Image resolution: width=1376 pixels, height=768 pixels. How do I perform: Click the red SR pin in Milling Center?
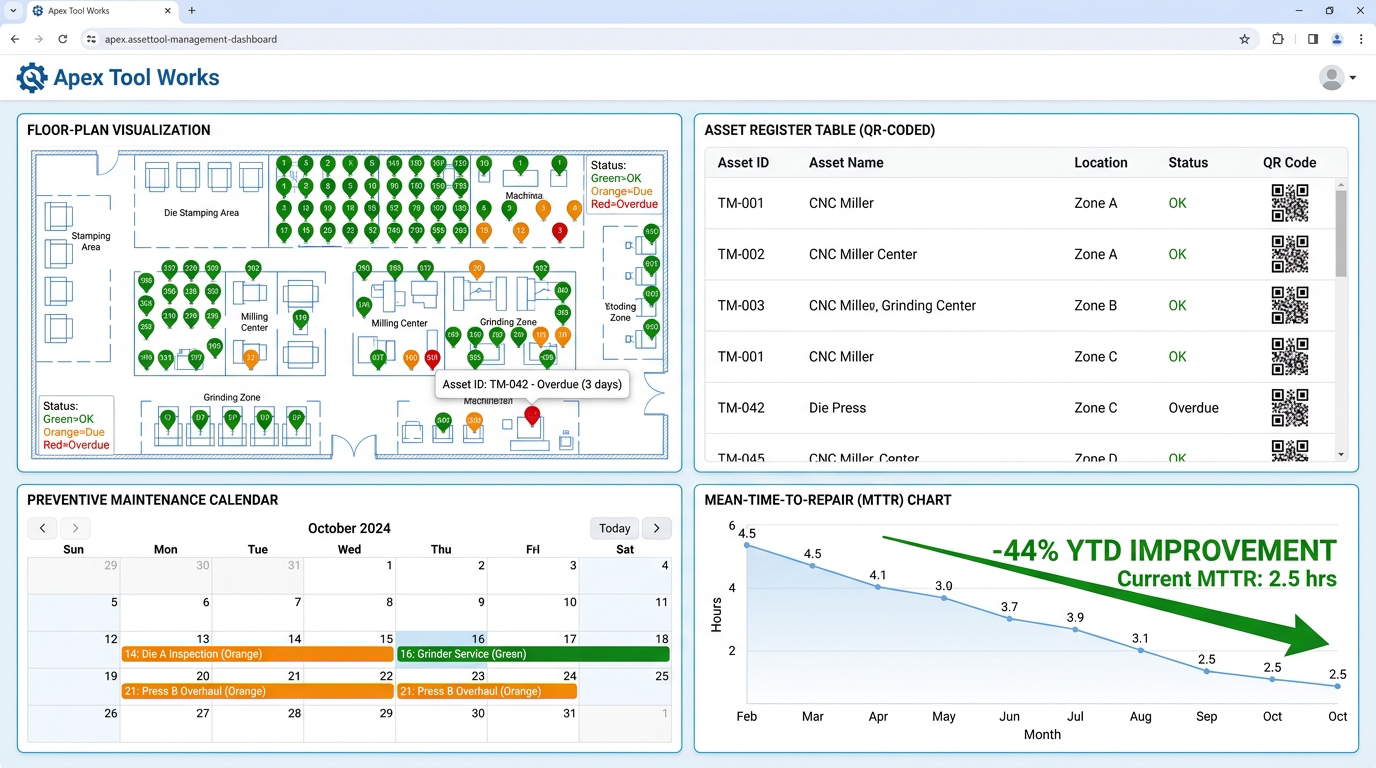pos(432,358)
